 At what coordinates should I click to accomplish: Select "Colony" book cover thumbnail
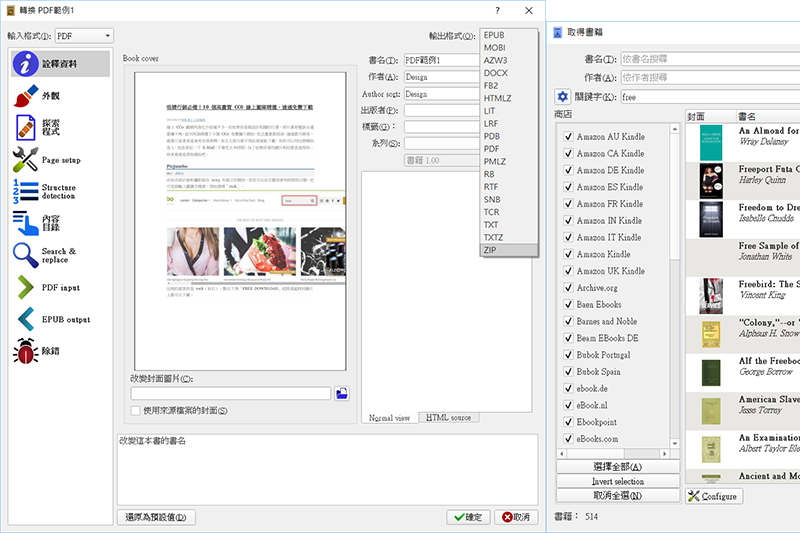point(711,334)
